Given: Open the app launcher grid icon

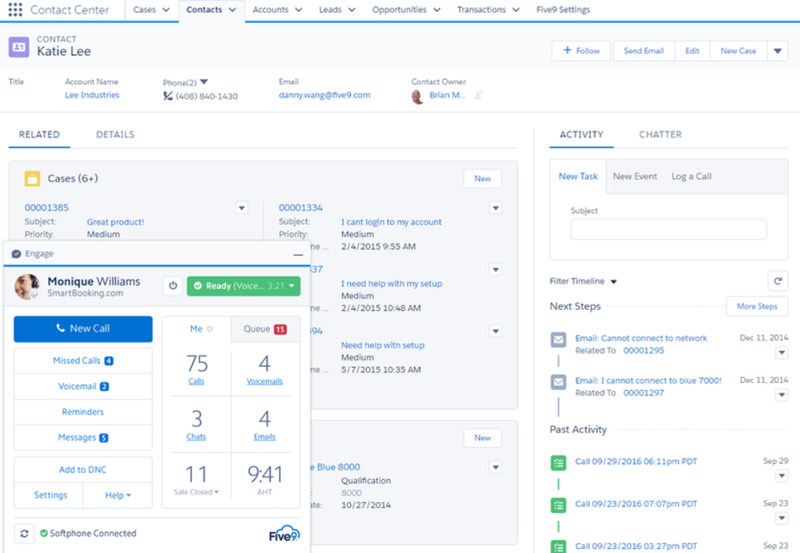Looking at the screenshot, I should tap(15, 9).
